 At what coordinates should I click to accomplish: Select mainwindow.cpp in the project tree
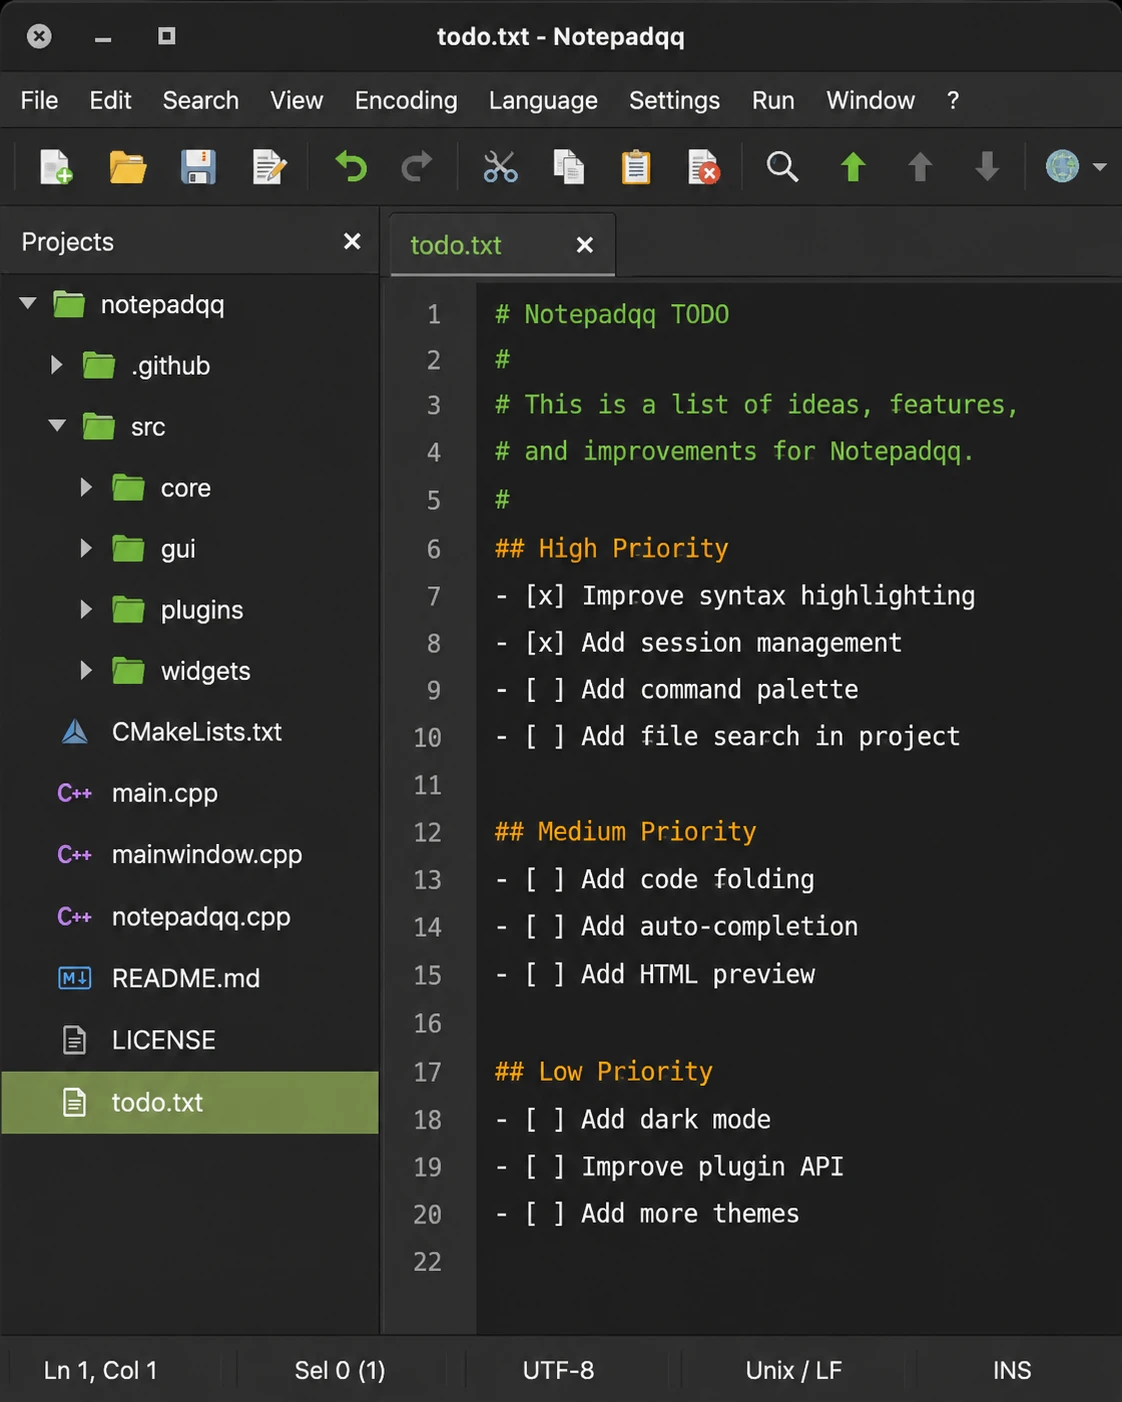(x=190, y=855)
